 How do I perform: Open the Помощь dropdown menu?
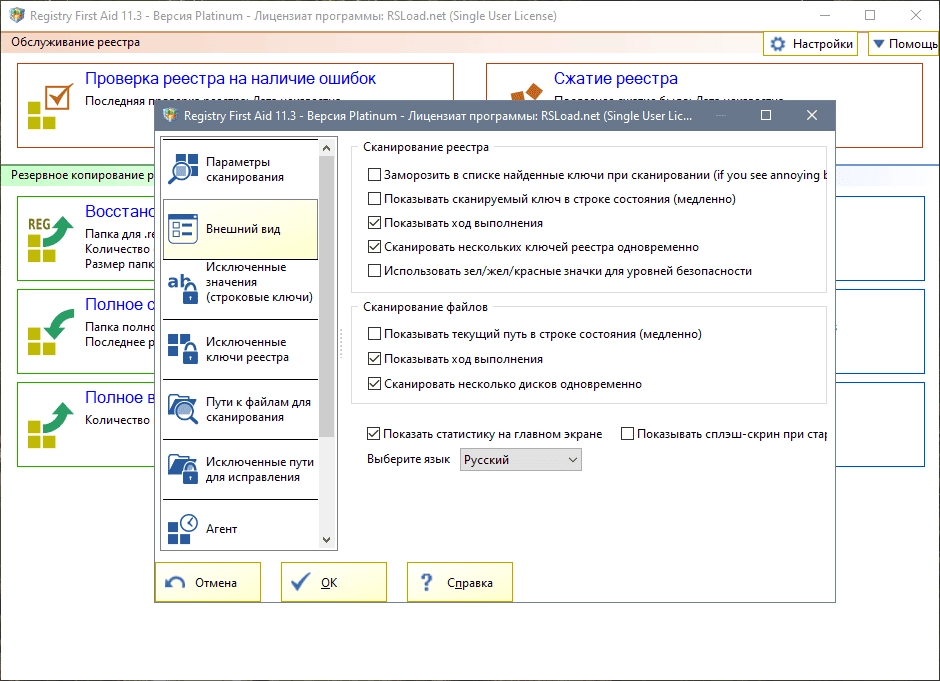pyautogui.click(x=904, y=44)
